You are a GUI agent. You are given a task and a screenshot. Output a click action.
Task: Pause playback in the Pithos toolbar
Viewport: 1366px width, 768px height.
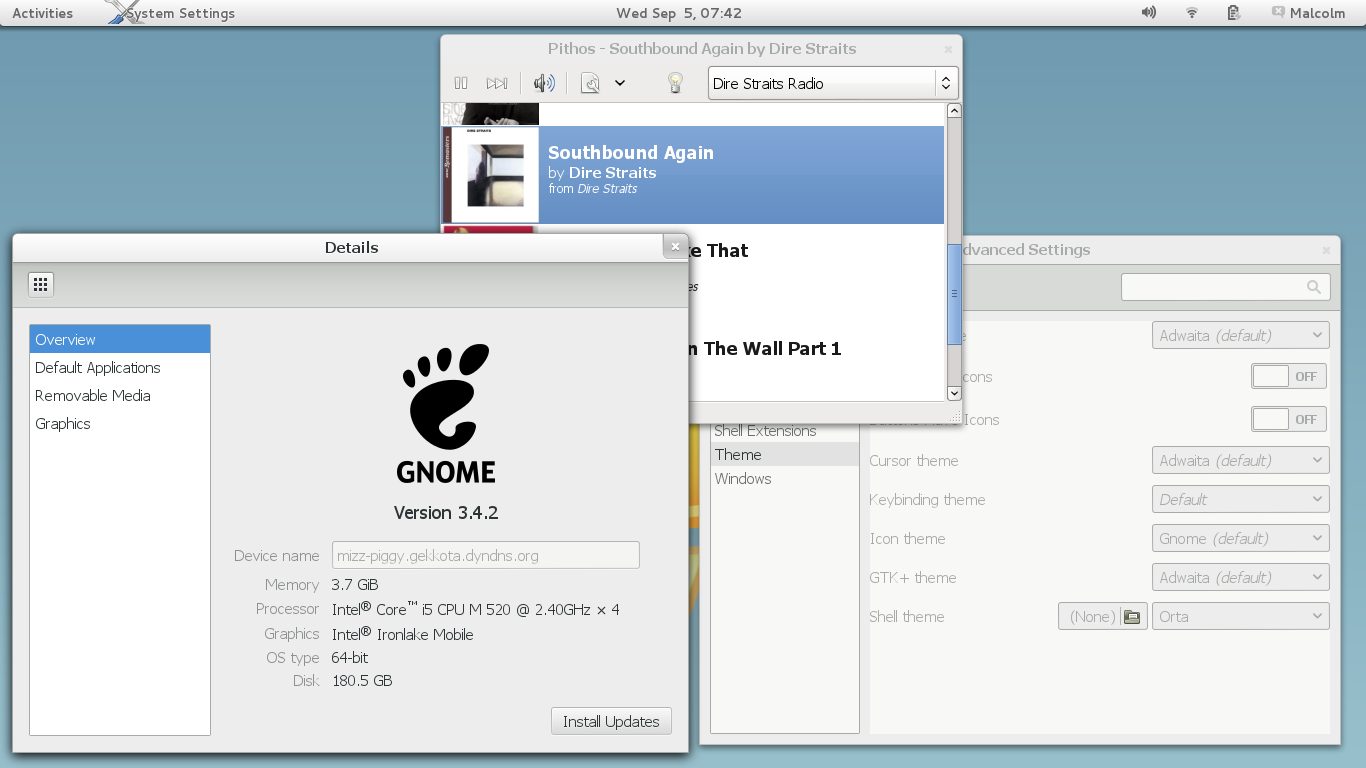461,83
